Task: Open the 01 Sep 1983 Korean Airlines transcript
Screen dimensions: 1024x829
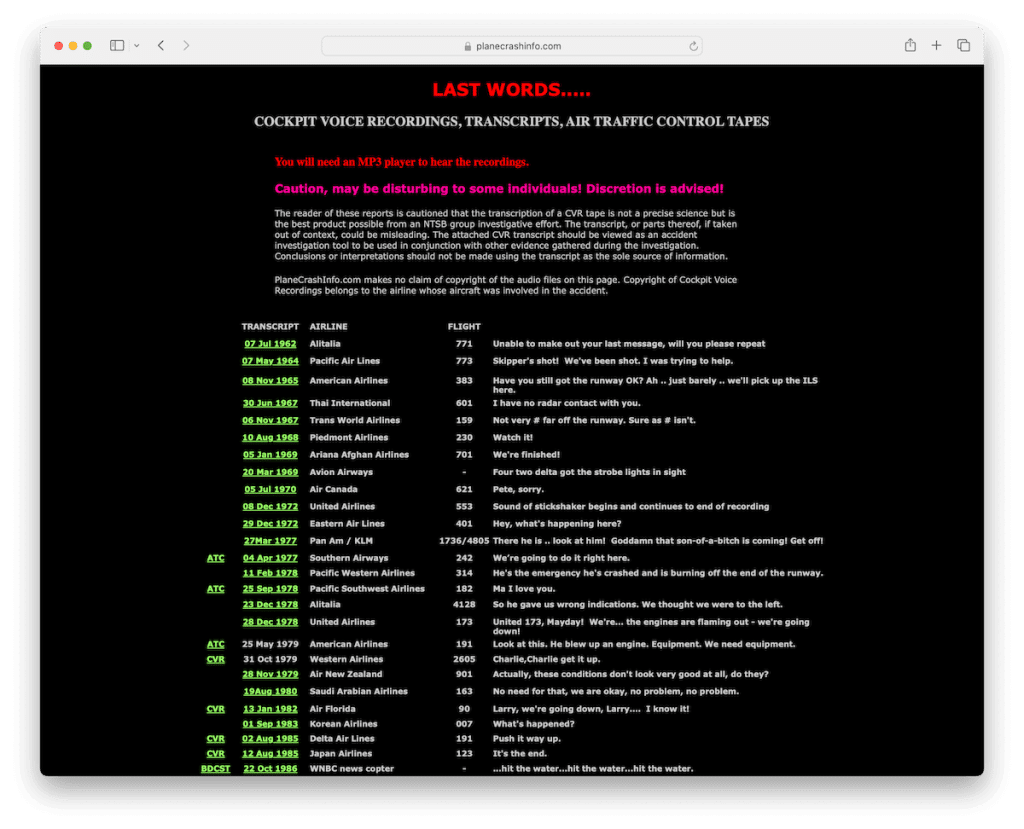Action: (270, 724)
